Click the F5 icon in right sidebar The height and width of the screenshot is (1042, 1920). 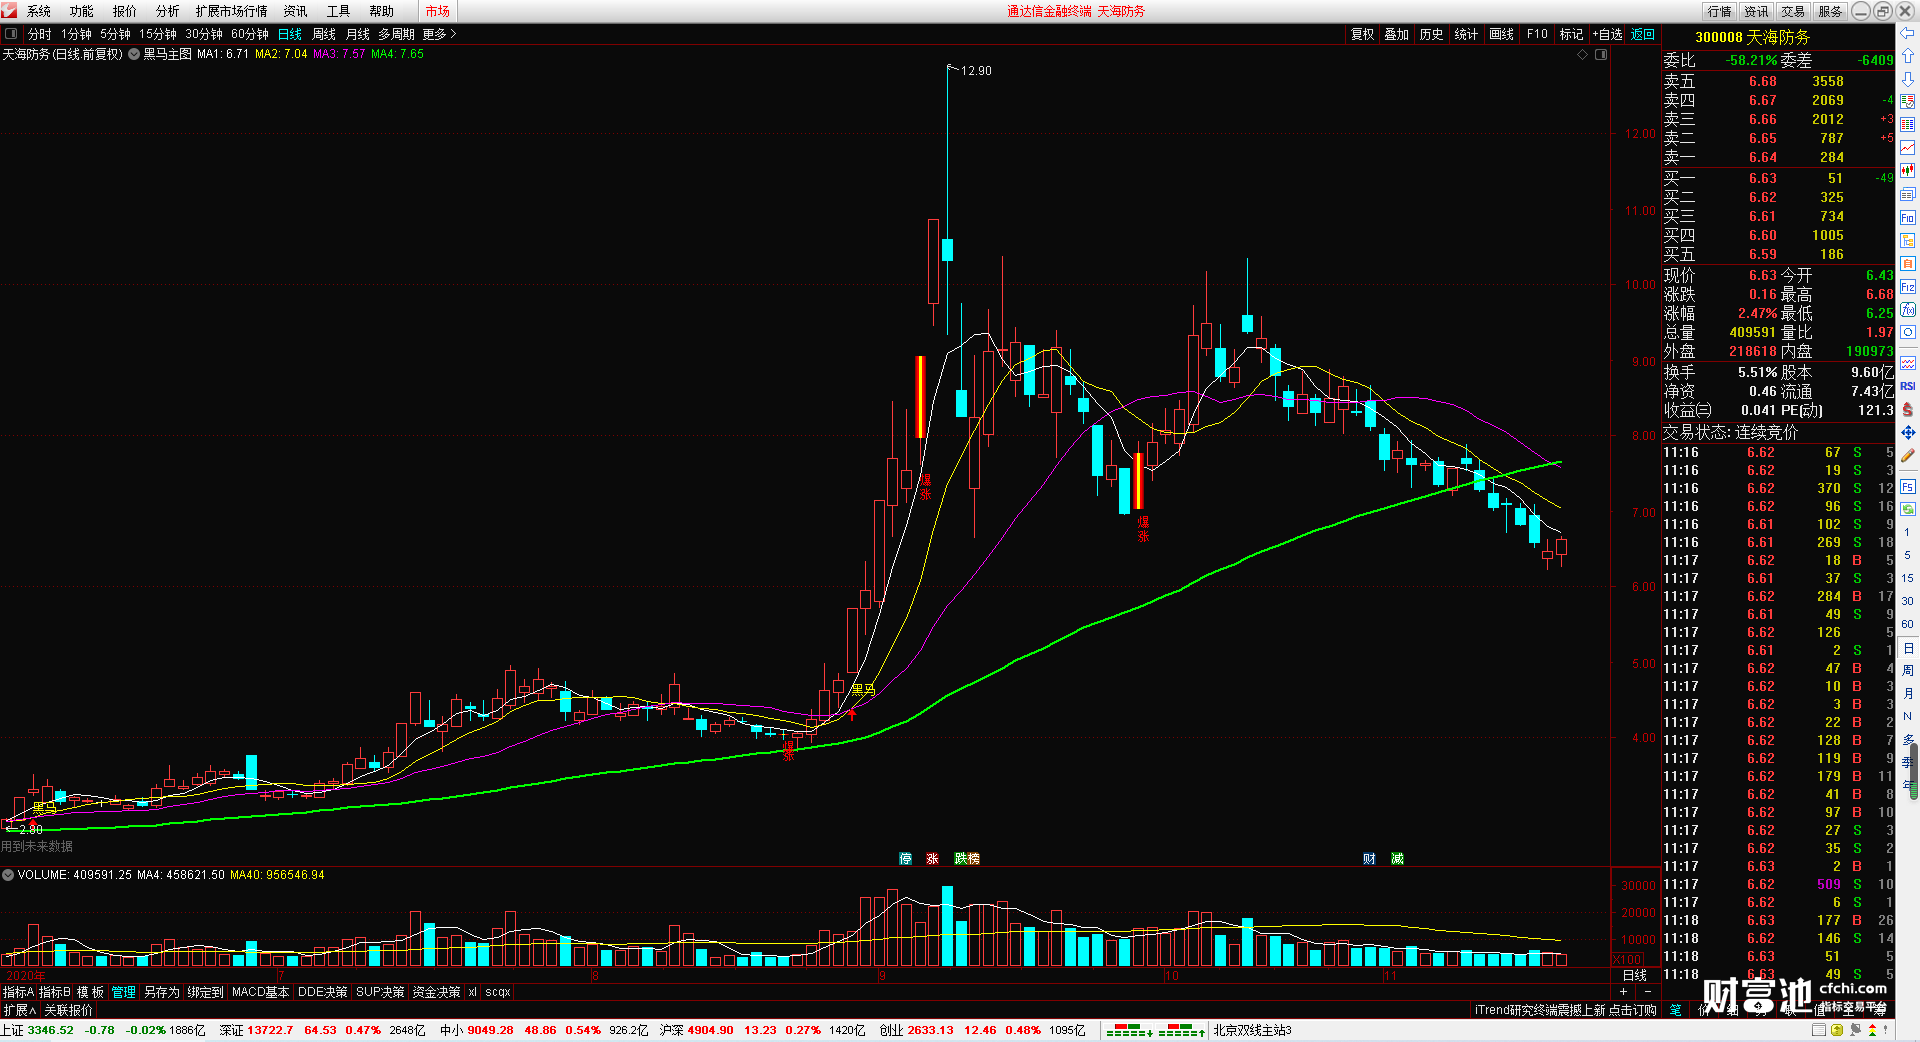click(x=1907, y=487)
